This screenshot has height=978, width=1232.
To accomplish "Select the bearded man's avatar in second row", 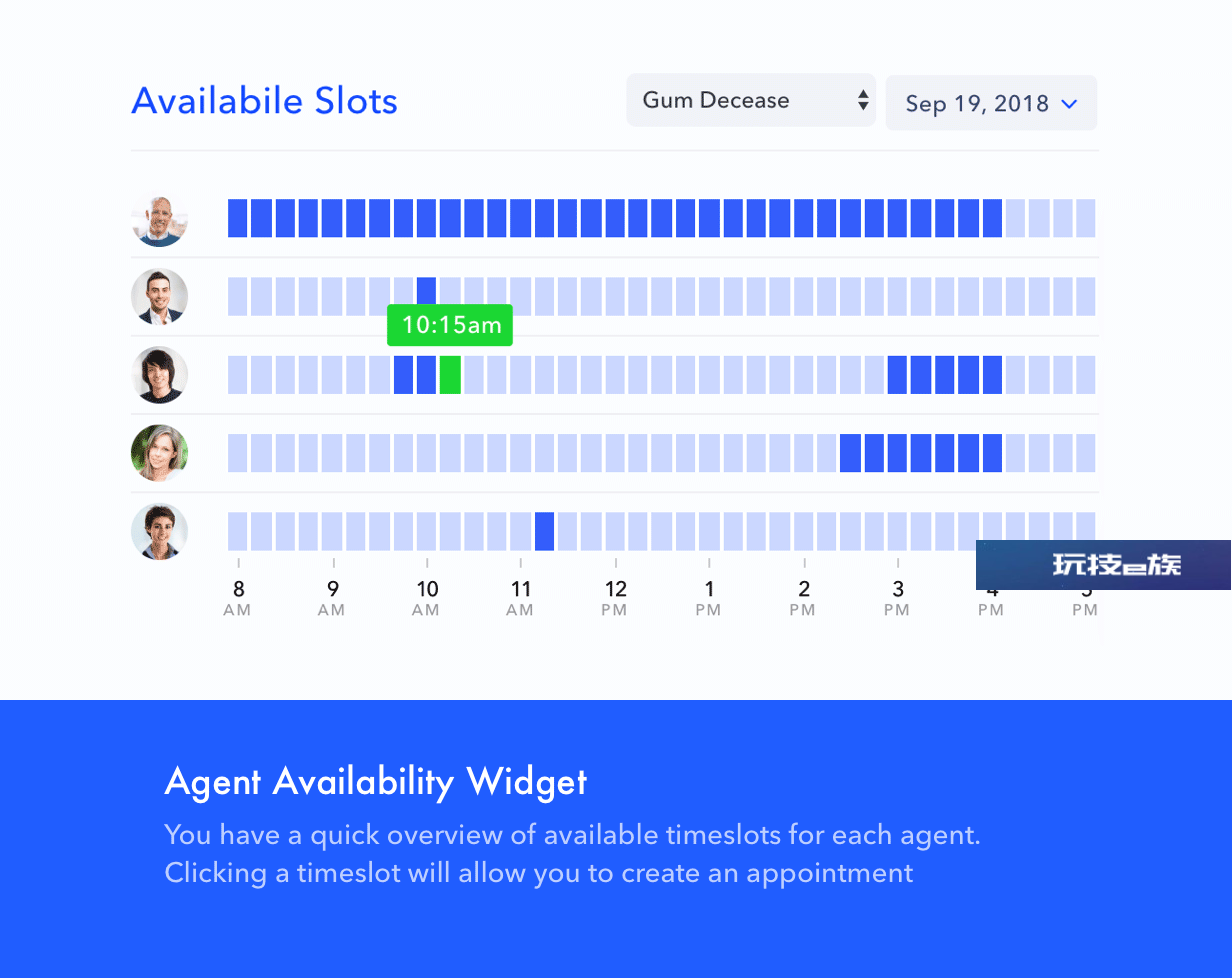I will [x=159, y=296].
